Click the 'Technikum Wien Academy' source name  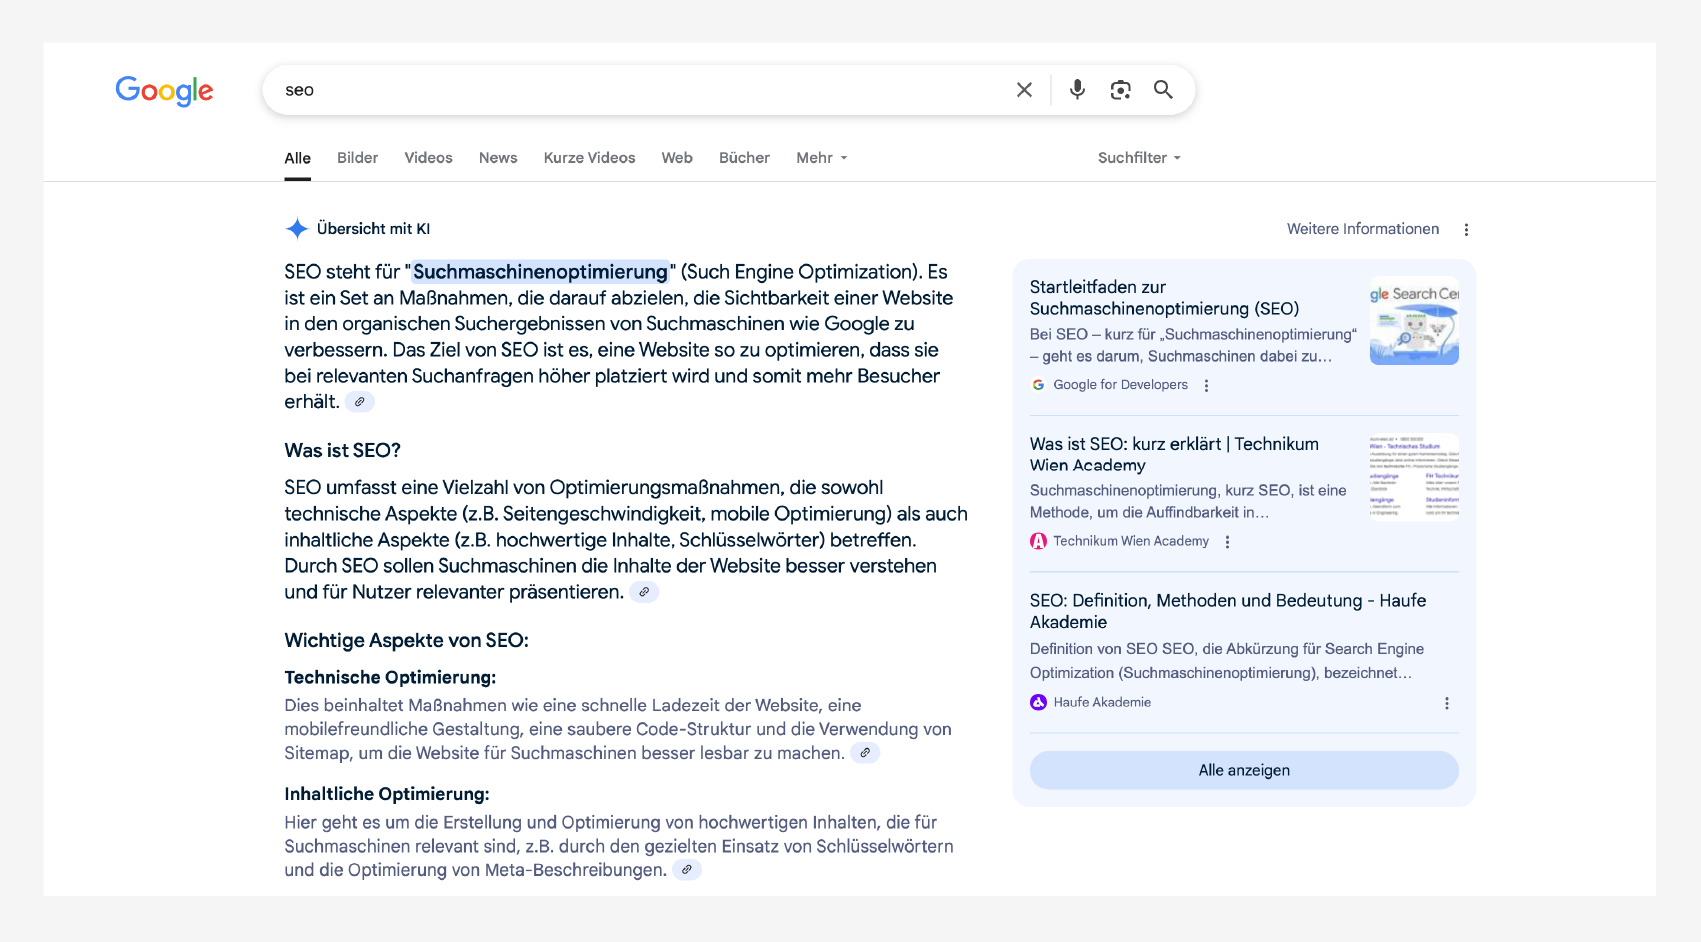coord(1131,541)
